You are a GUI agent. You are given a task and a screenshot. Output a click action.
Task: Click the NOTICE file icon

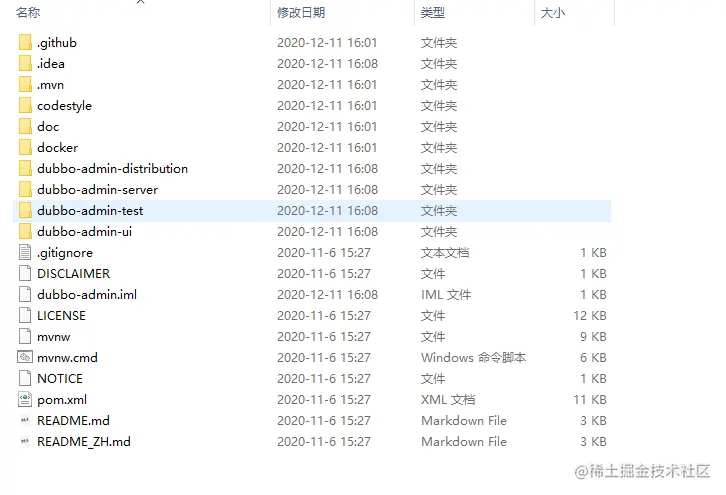(x=25, y=378)
